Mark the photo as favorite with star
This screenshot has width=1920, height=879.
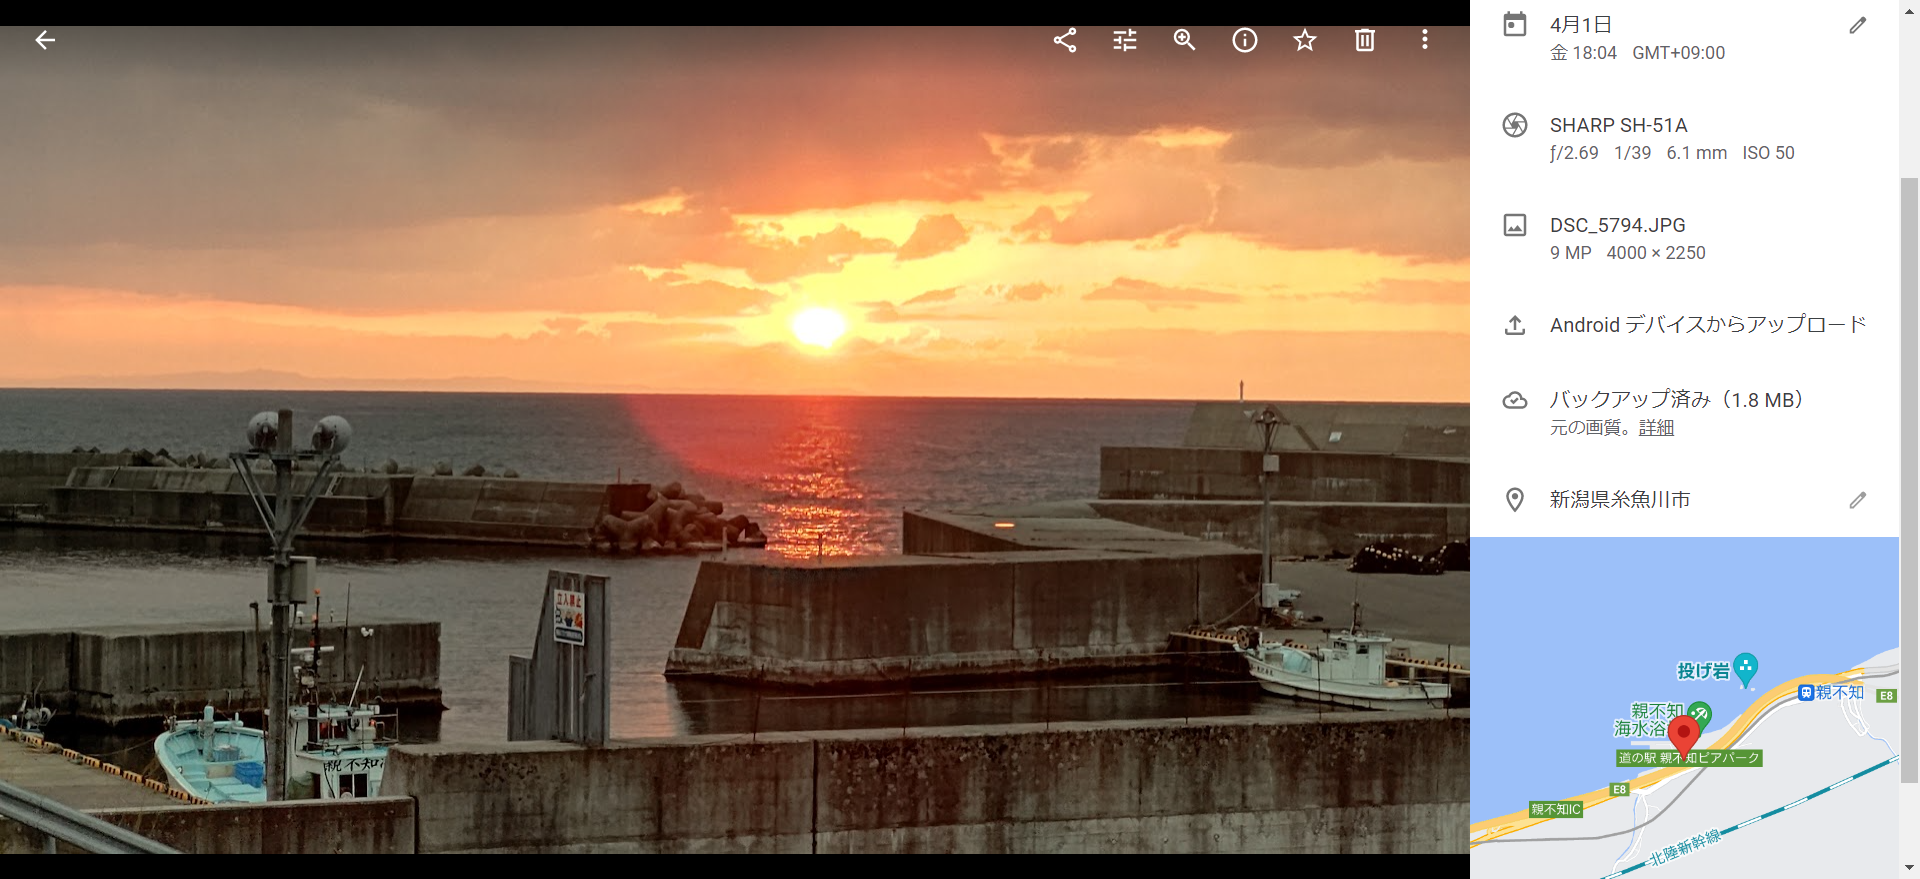click(1305, 40)
